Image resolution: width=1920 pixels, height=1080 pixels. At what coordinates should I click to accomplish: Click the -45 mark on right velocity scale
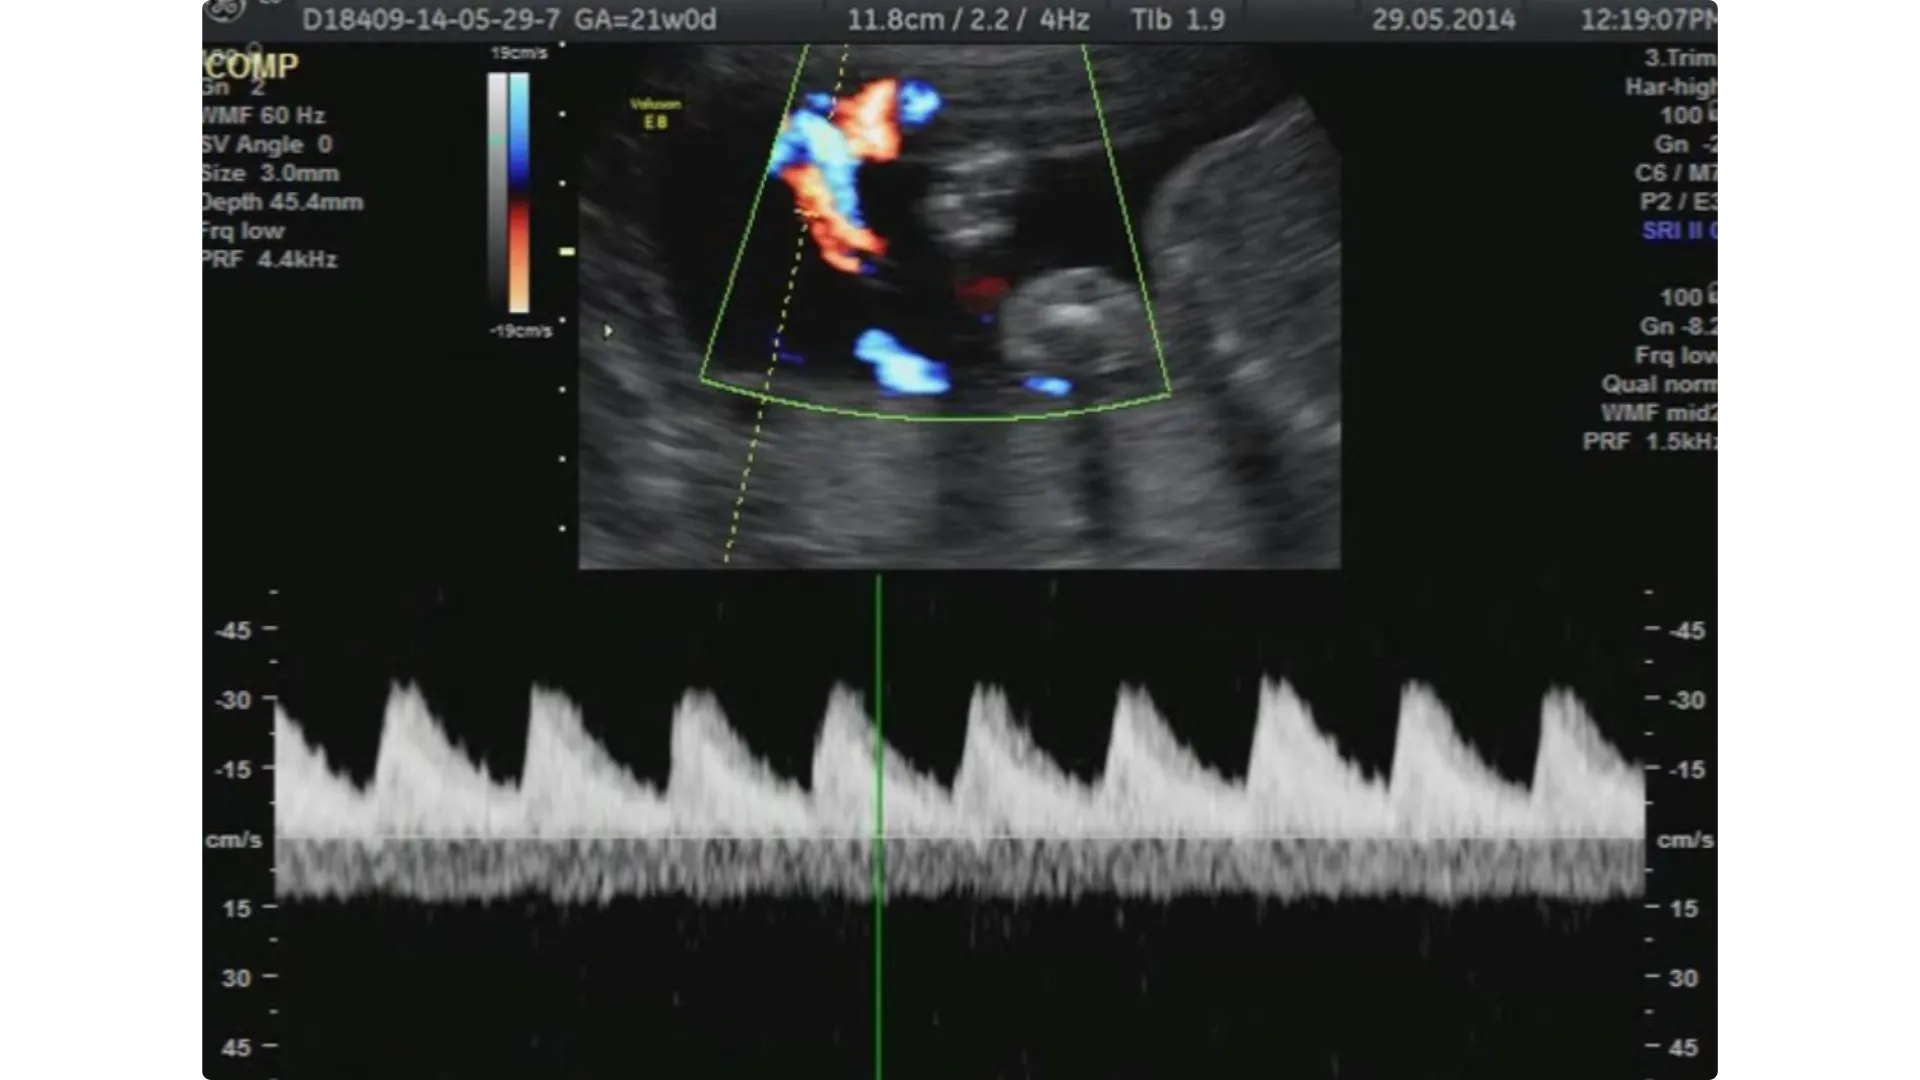[x=1686, y=631]
